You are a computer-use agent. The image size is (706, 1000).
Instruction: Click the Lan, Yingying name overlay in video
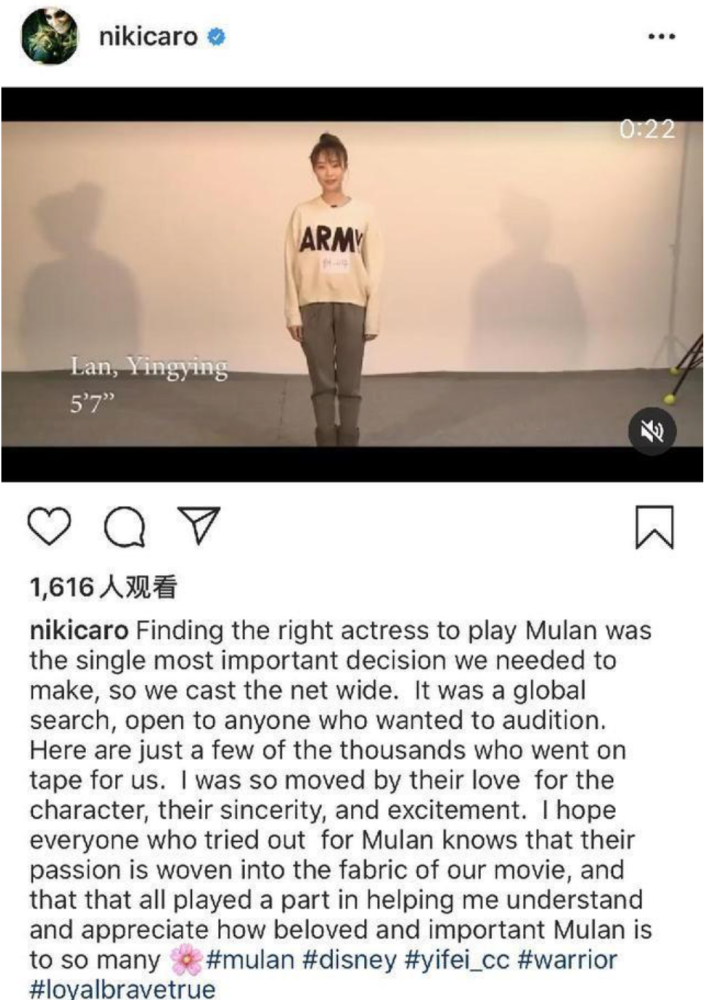pyautogui.click(x=149, y=368)
